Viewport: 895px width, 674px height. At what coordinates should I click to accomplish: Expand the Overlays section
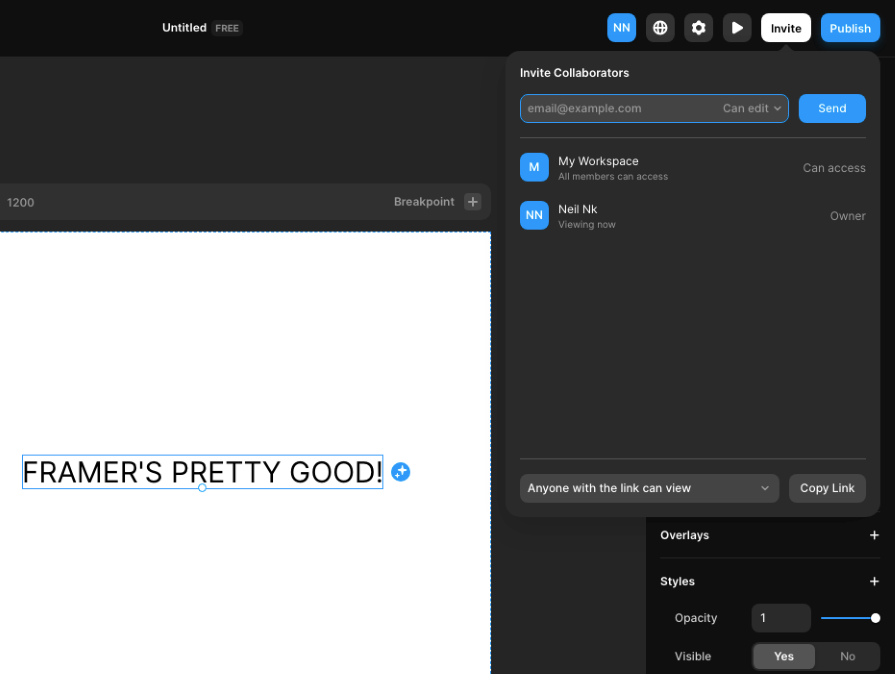(x=873, y=536)
